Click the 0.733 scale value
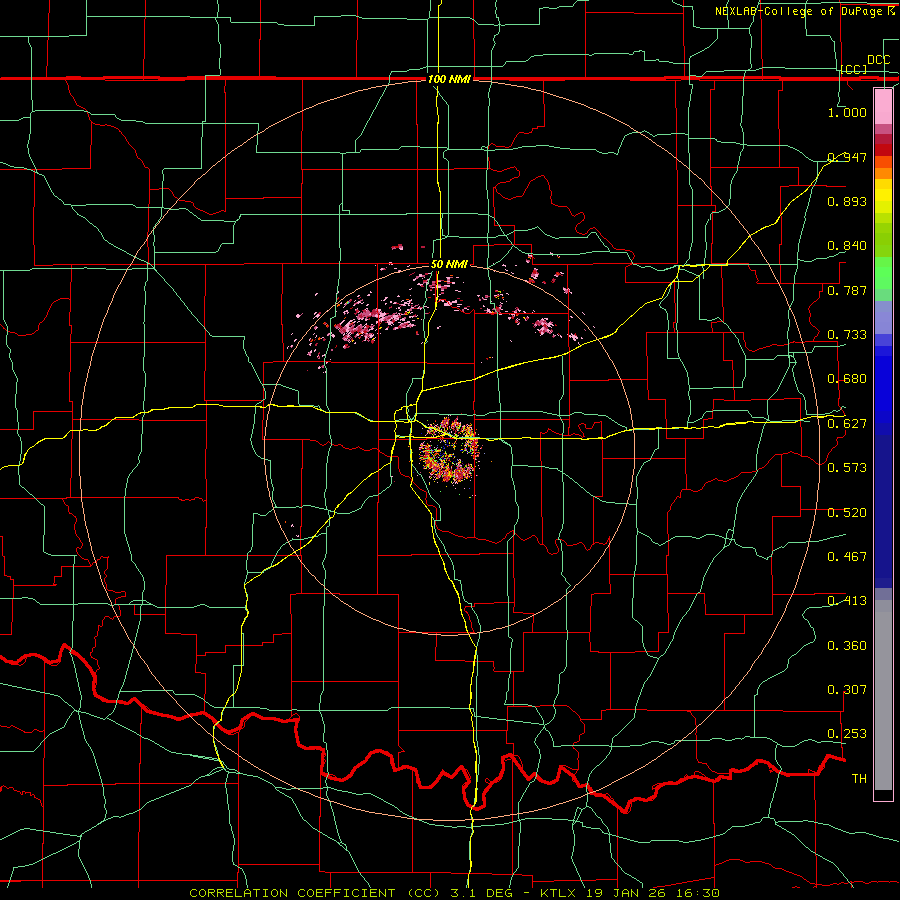The height and width of the screenshot is (900, 900). click(x=847, y=335)
